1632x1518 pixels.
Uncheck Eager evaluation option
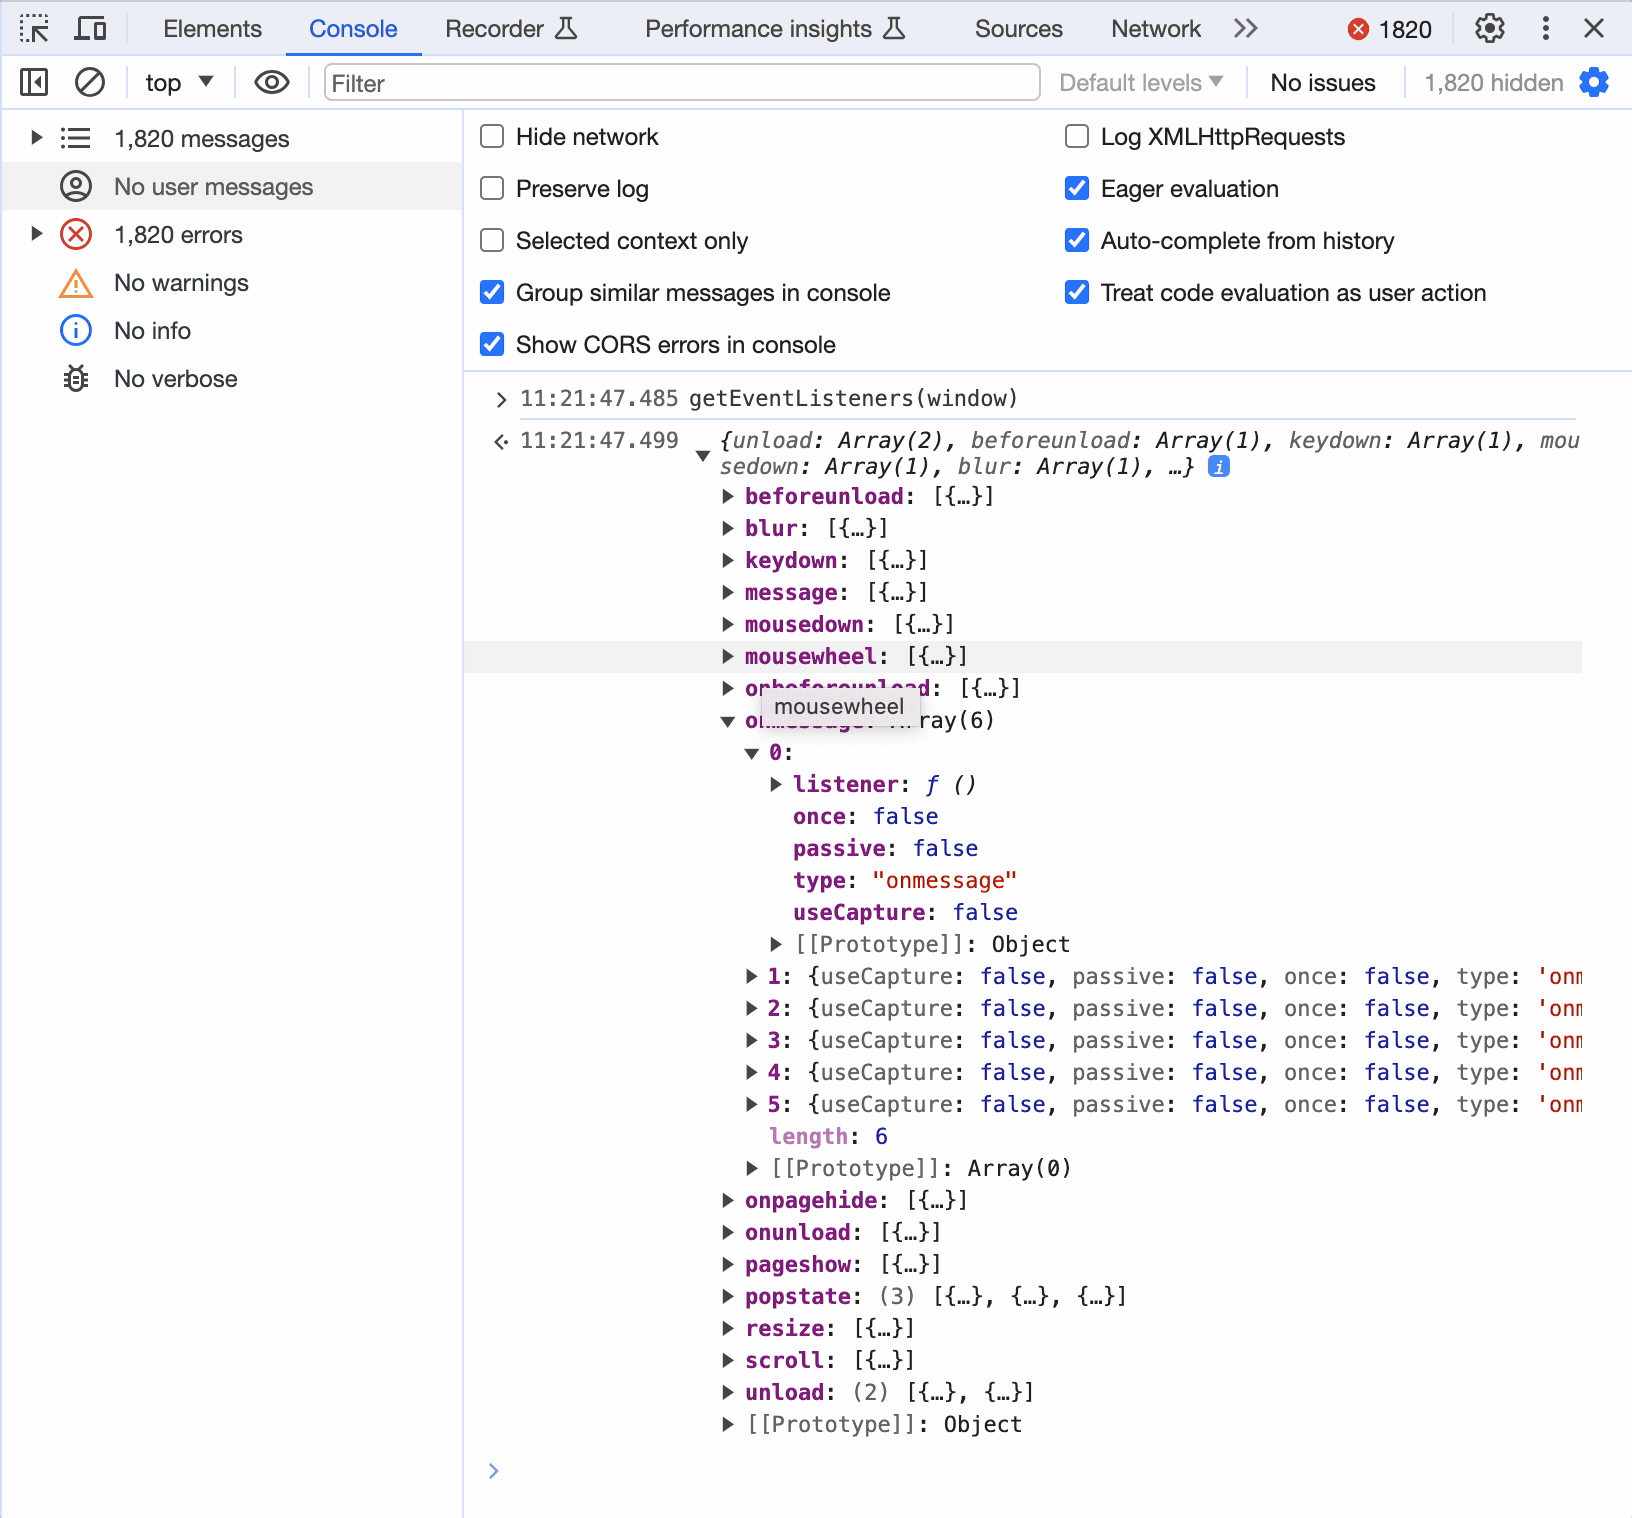click(1077, 189)
